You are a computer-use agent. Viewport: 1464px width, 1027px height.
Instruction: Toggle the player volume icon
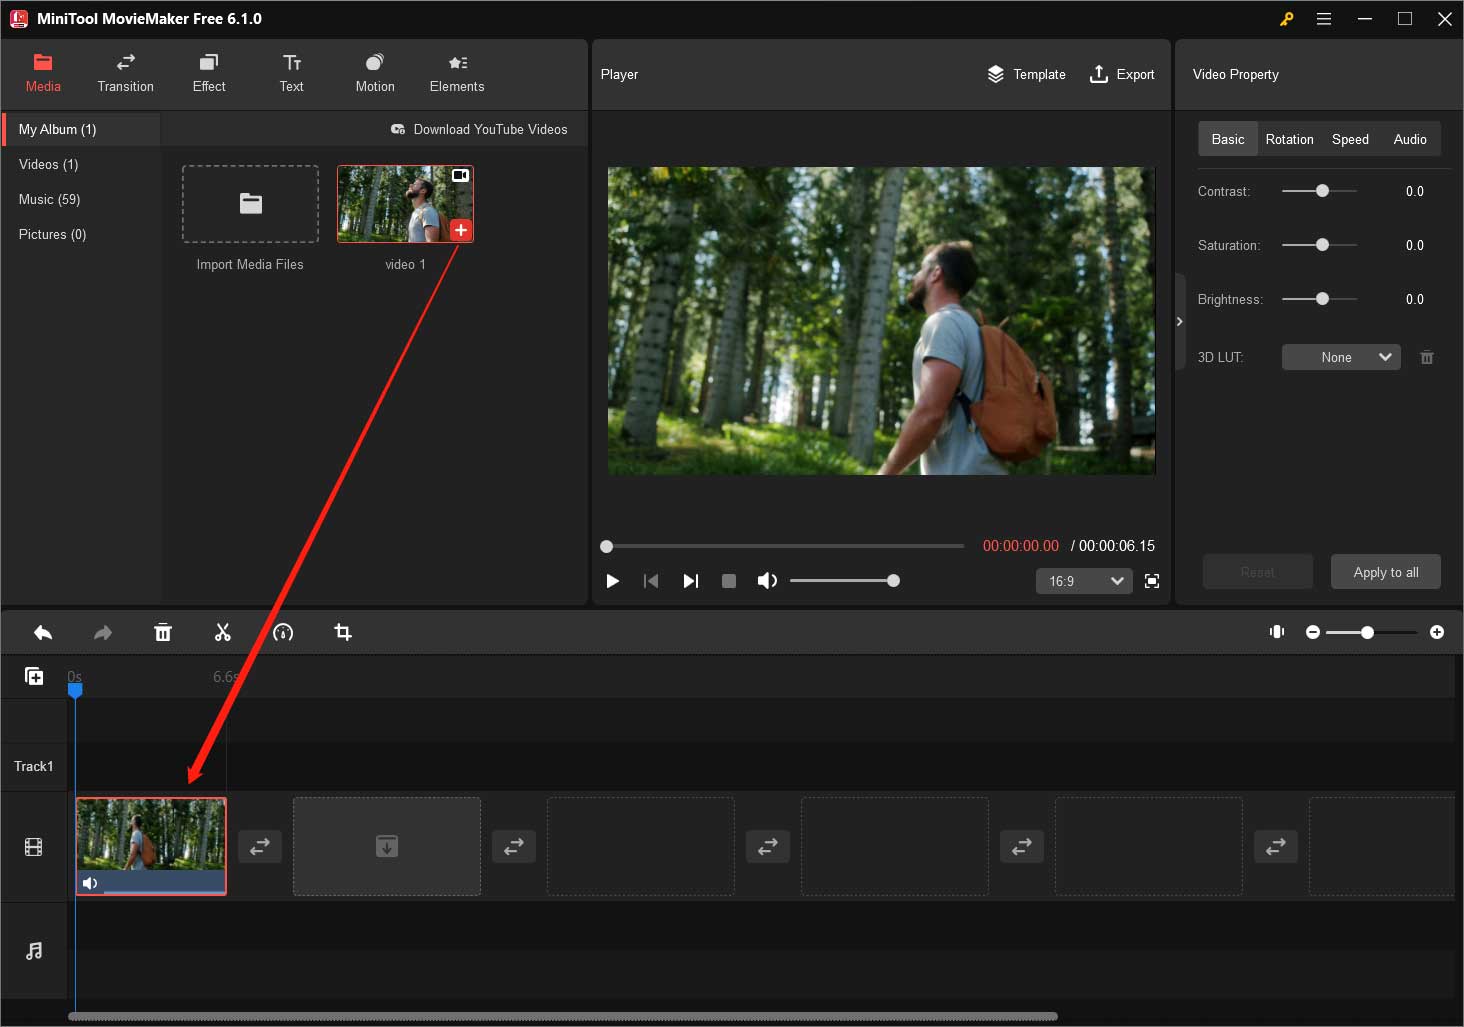tap(767, 580)
